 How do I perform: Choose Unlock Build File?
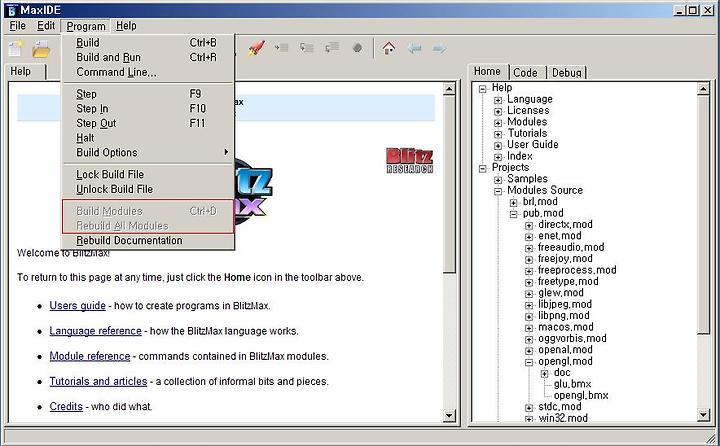coord(148,189)
